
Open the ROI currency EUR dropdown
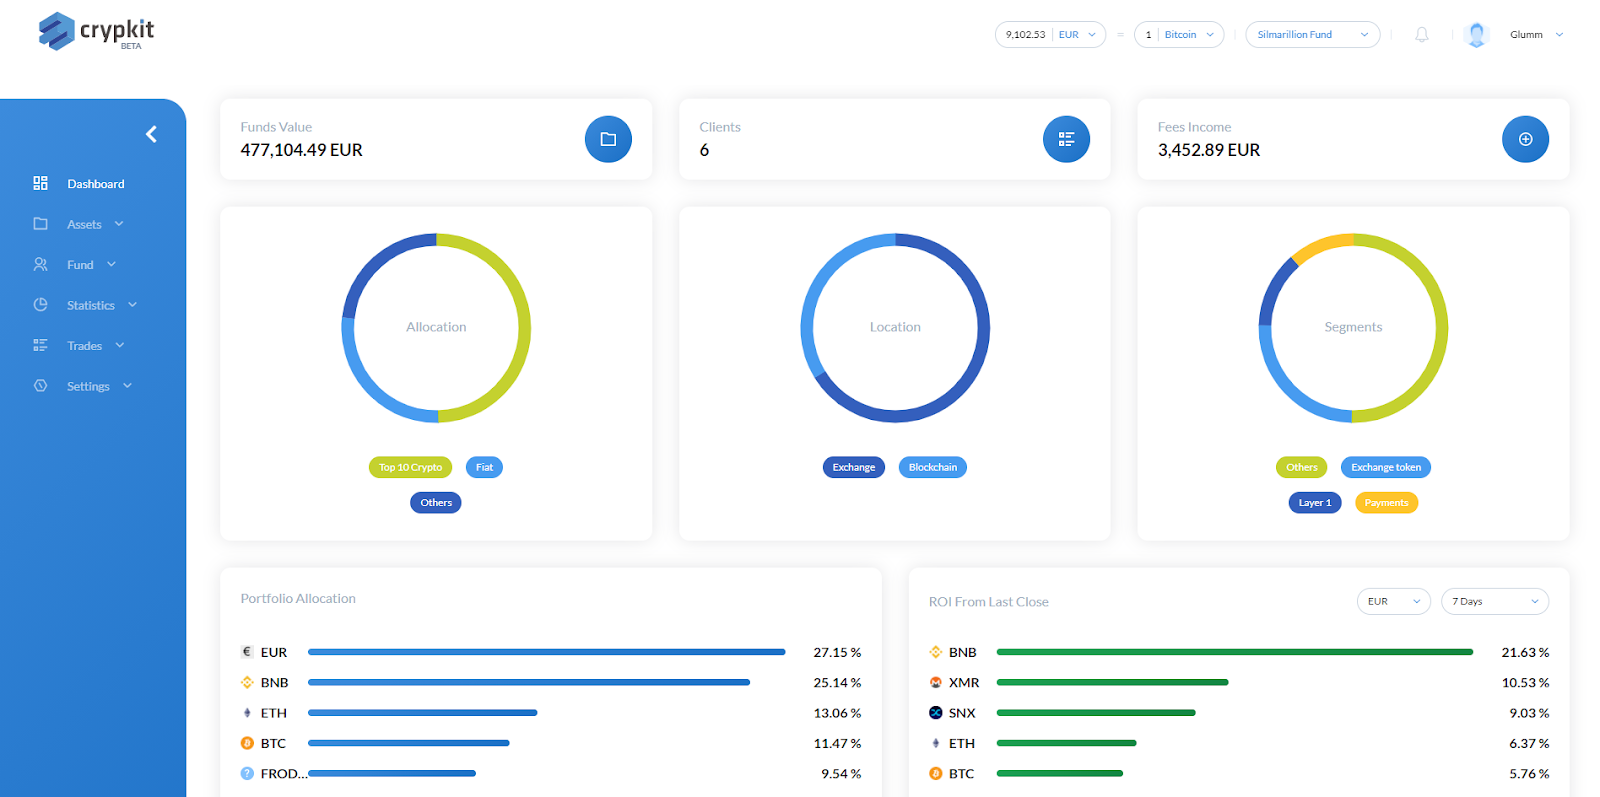[1393, 601]
